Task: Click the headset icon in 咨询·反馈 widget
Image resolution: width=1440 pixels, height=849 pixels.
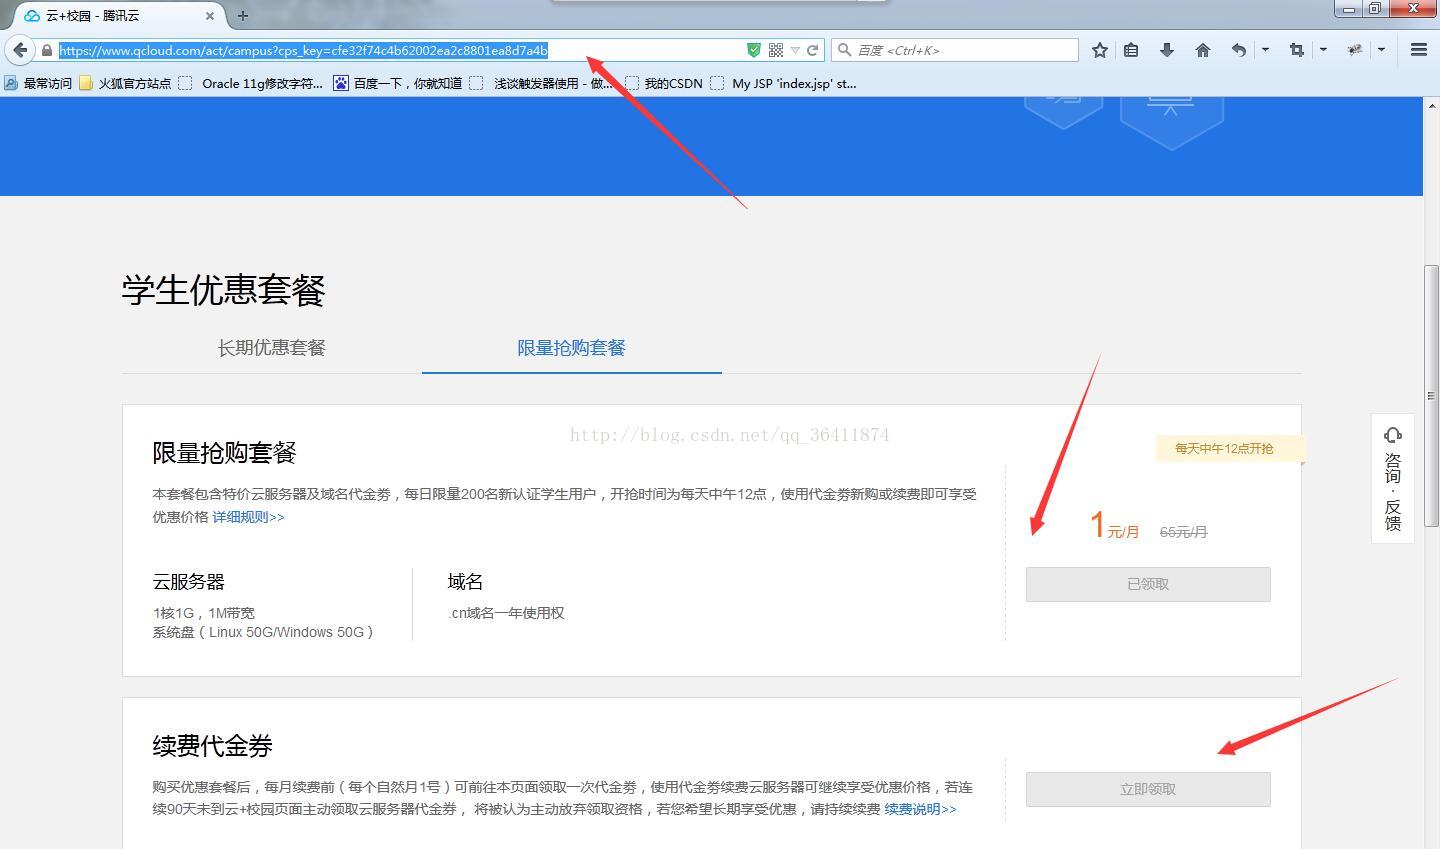Action: pyautogui.click(x=1393, y=435)
